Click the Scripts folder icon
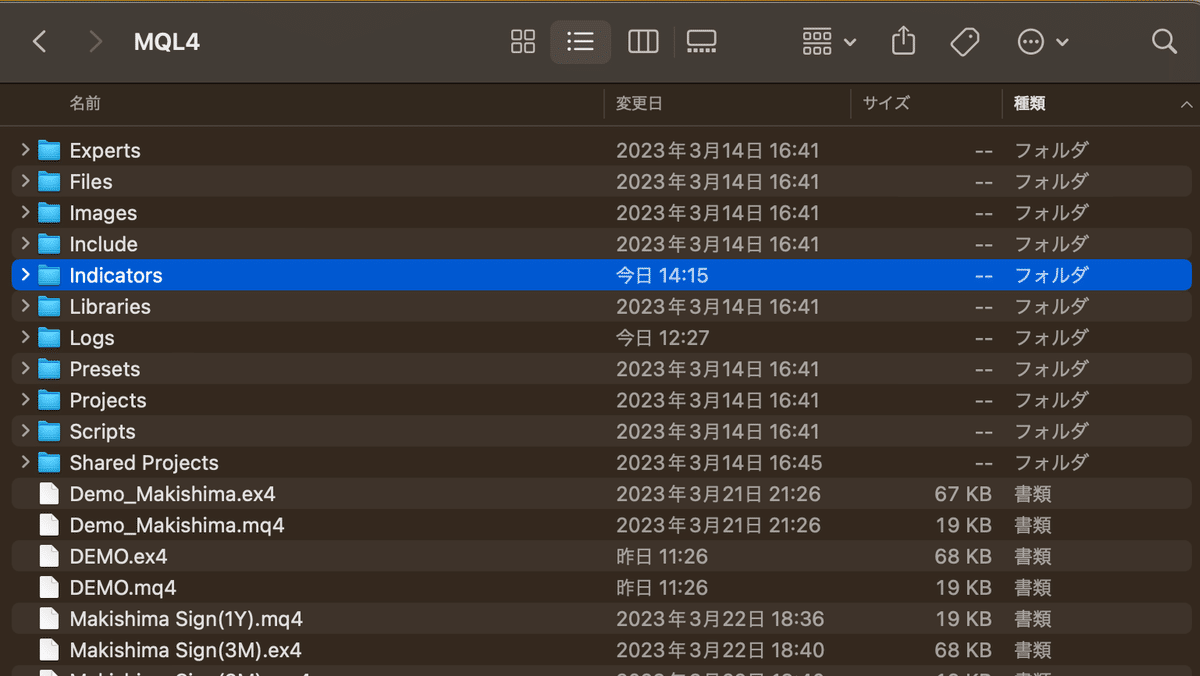This screenshot has width=1200, height=676. tap(49, 431)
